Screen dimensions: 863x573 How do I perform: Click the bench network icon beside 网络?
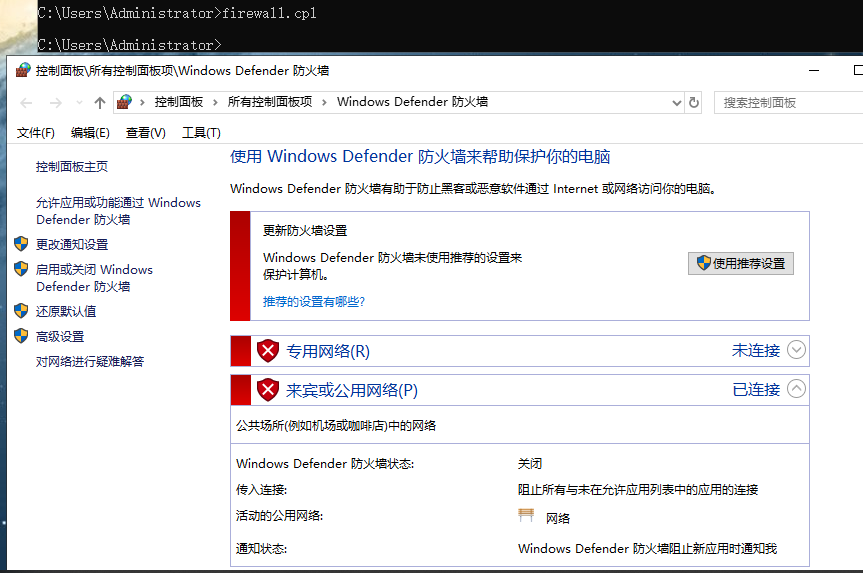tap(526, 516)
